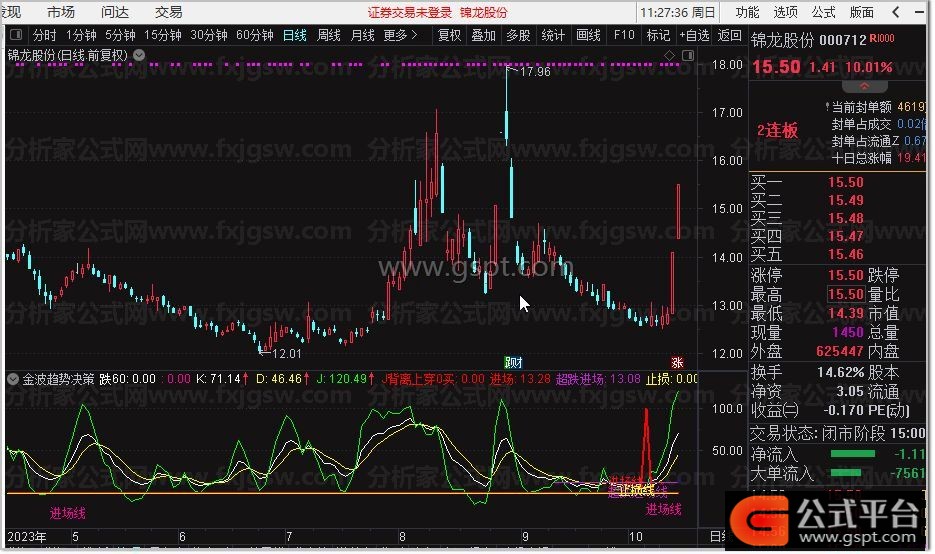
Task: Switch to the 60分钟 period
Action: tap(255, 35)
